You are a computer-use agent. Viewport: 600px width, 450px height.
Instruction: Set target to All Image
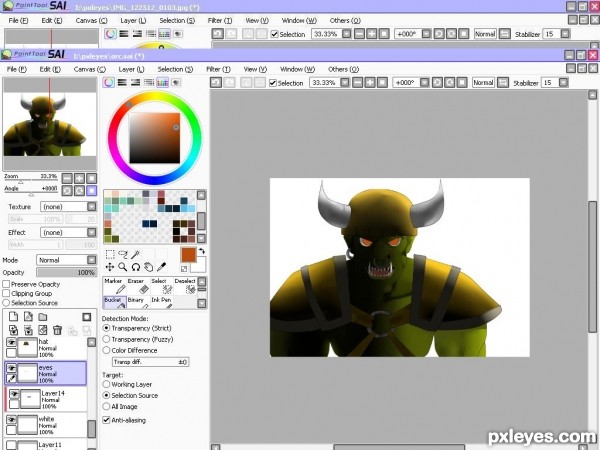tap(106, 406)
